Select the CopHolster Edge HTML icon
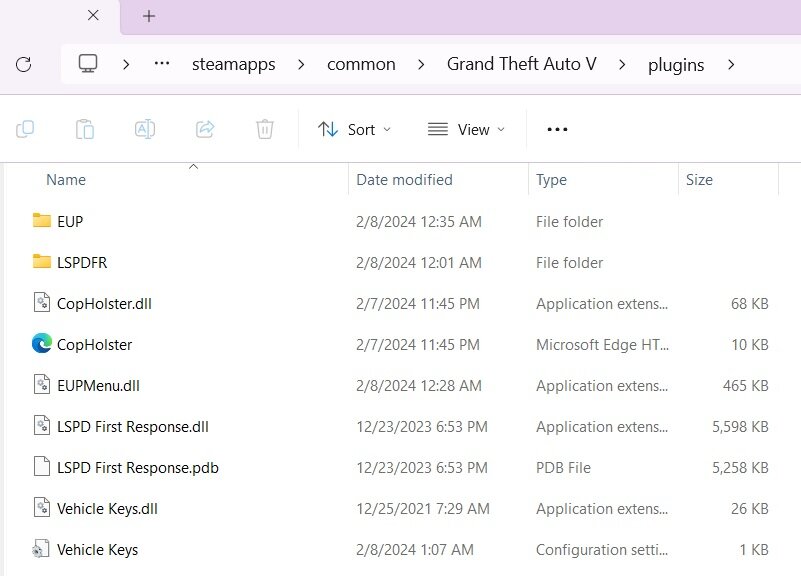Screen dimensions: 801x576 tap(42, 343)
